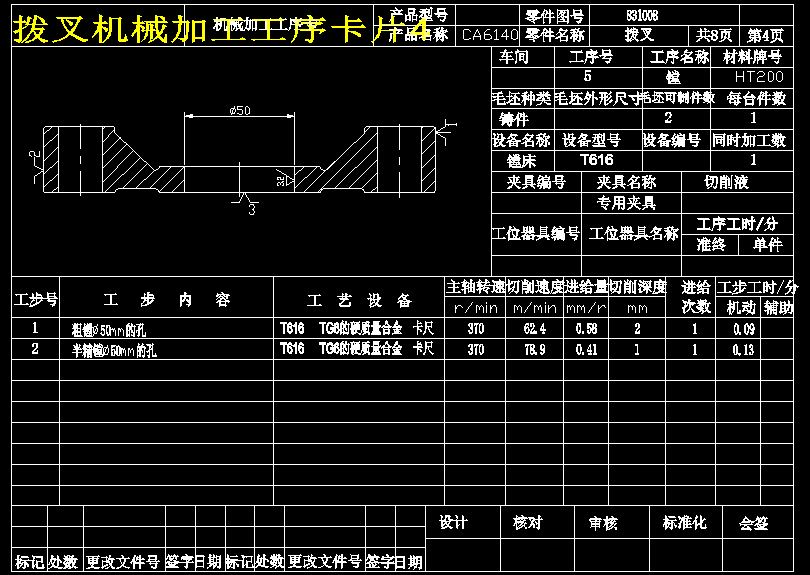Click the m/min unit cell
The height and width of the screenshot is (575, 810).
[x=535, y=308]
